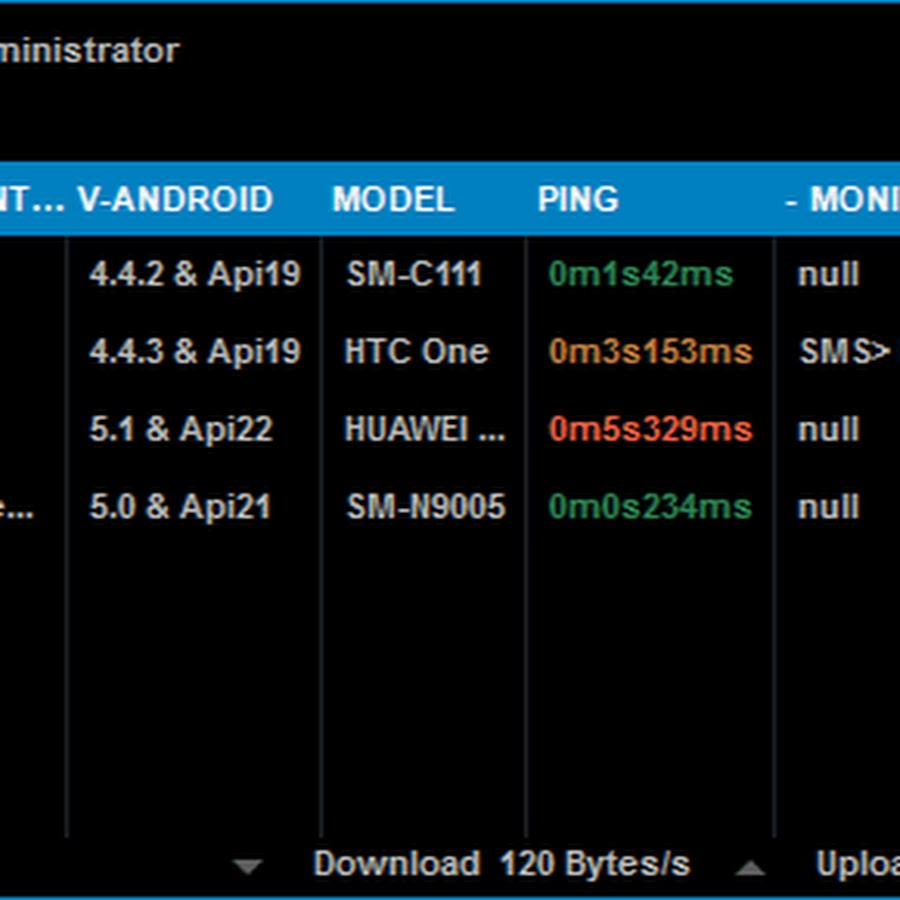
Task: Click the SMS> monitor cell
Action: coord(845,351)
